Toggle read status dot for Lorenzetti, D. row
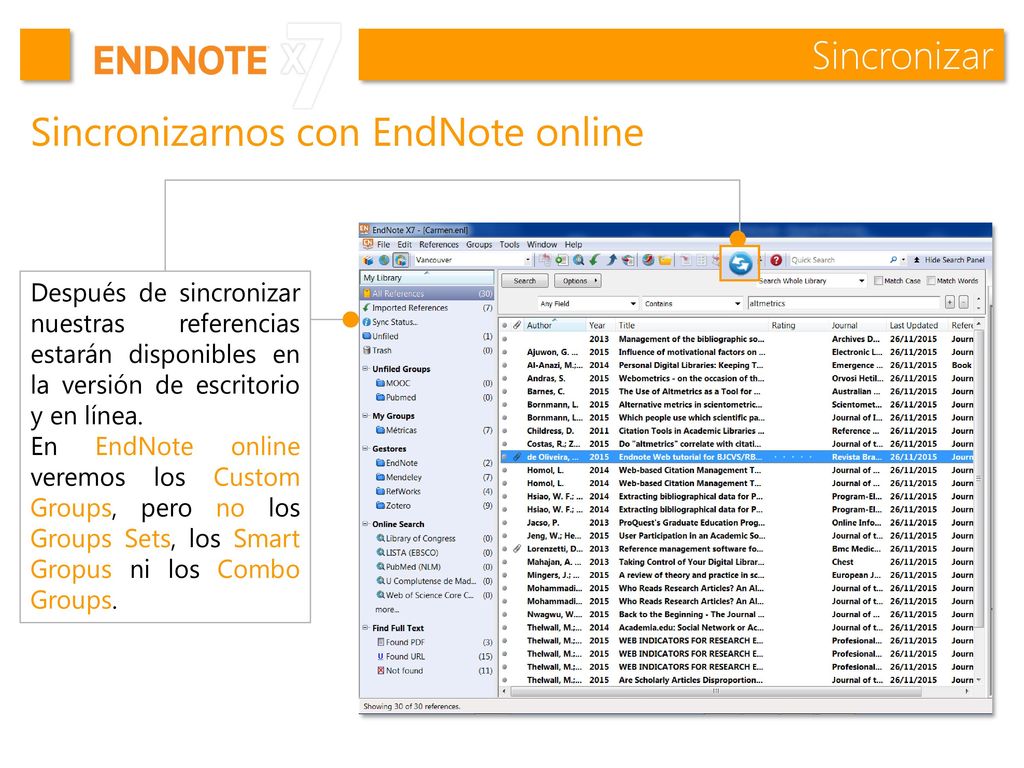This screenshot has height=768, width=1024. (505, 549)
